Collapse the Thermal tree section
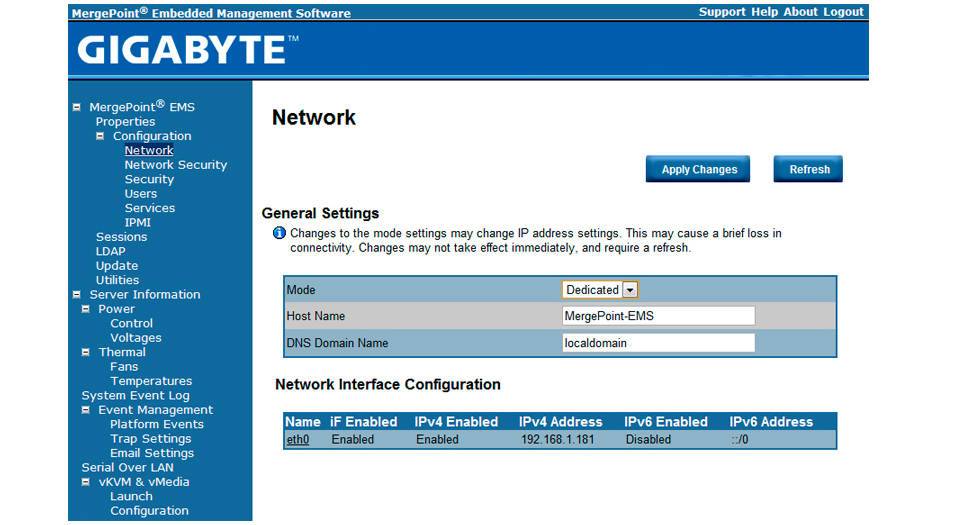Image resolution: width=960 pixels, height=525 pixels. click(86, 352)
